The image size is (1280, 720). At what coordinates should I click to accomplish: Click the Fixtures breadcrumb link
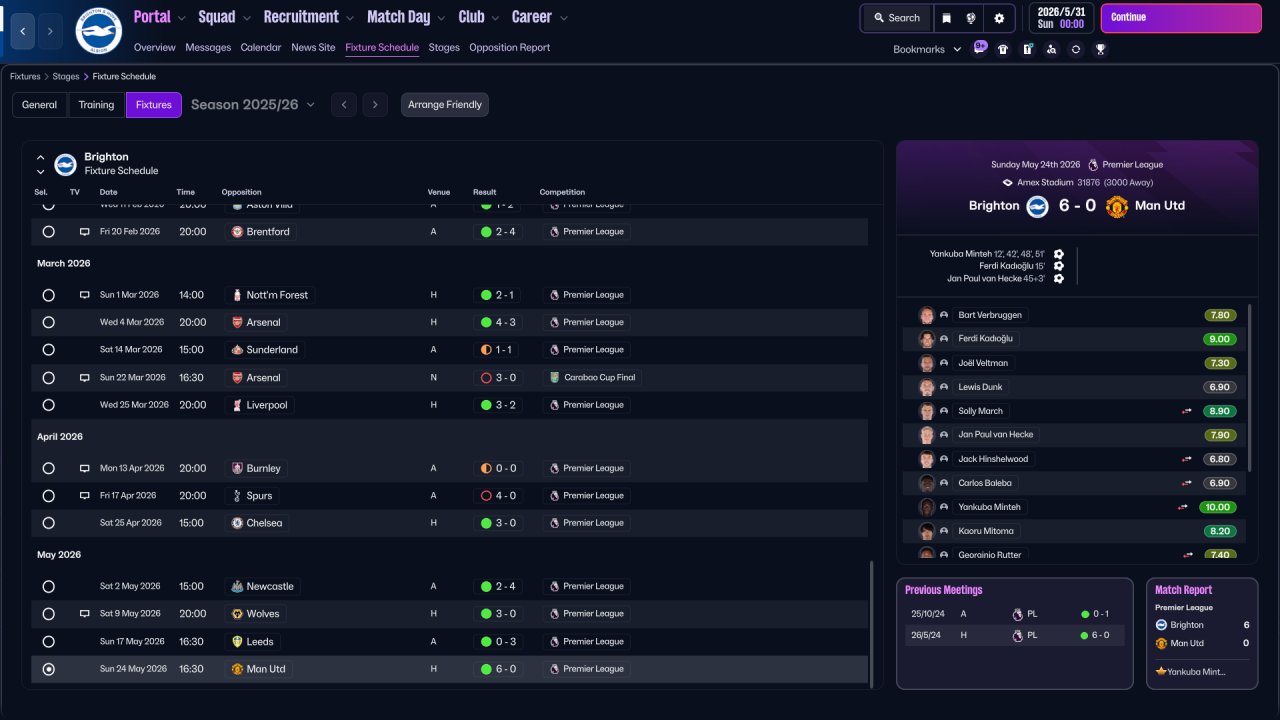click(25, 76)
